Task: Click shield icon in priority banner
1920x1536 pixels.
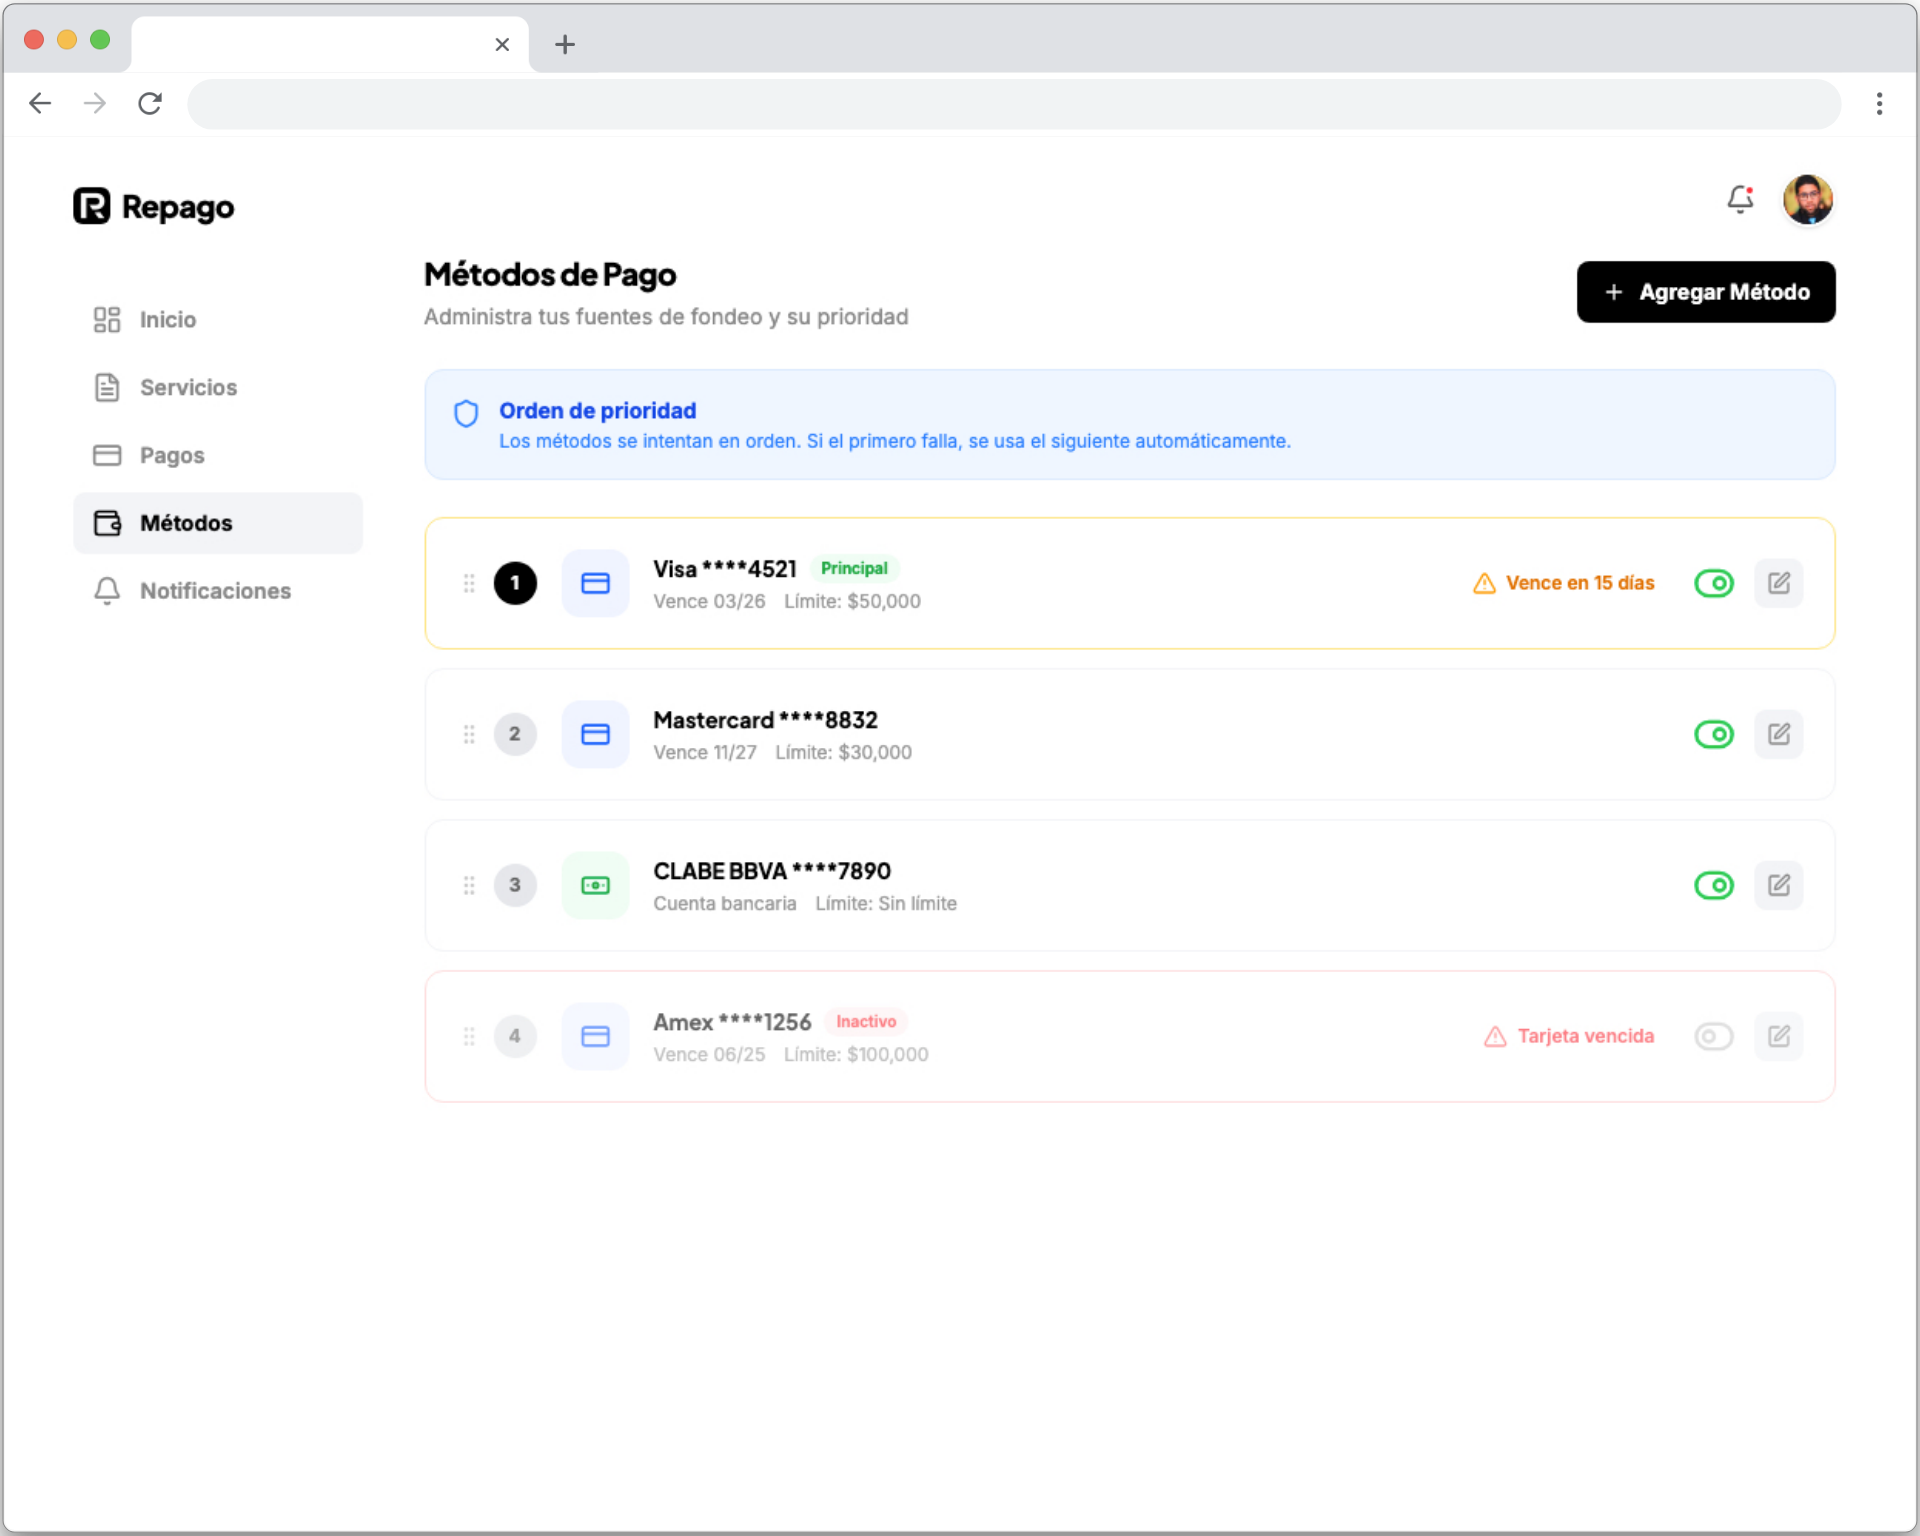Action: pos(466,413)
